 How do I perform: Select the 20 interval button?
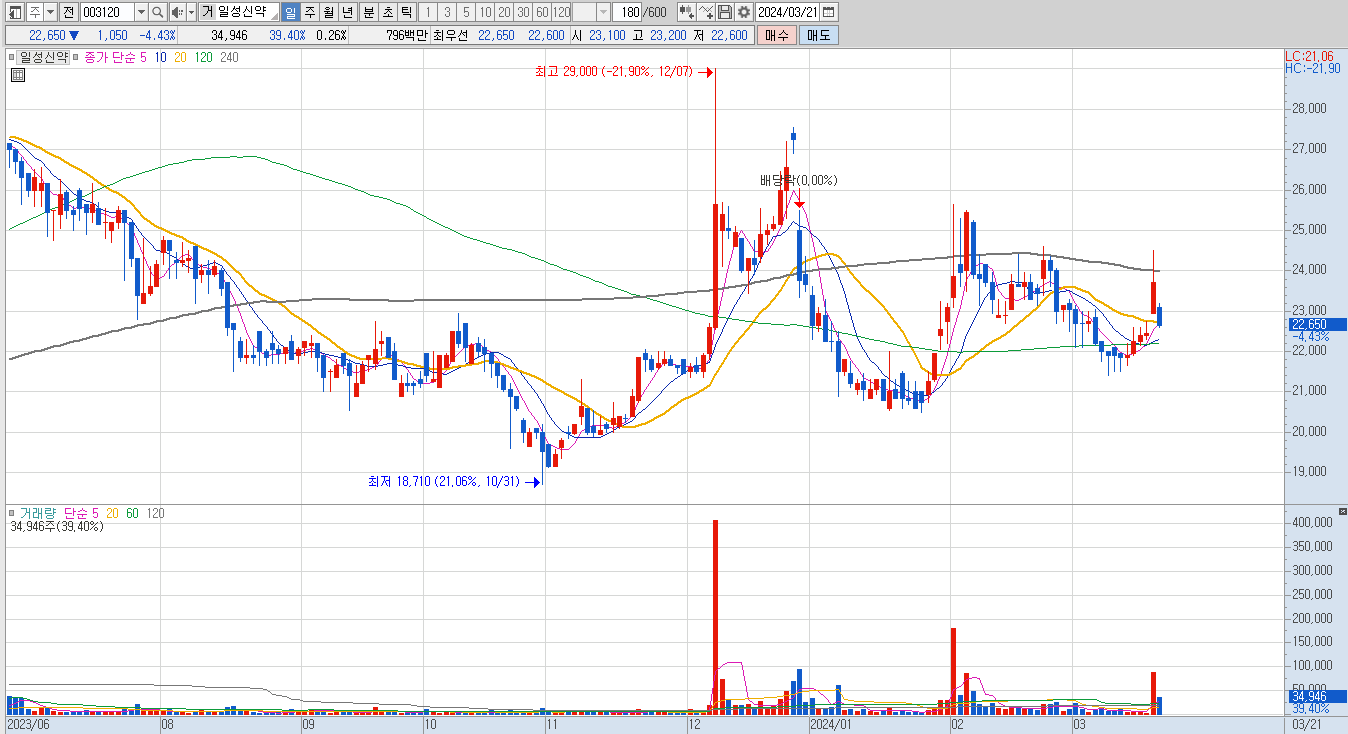point(504,12)
